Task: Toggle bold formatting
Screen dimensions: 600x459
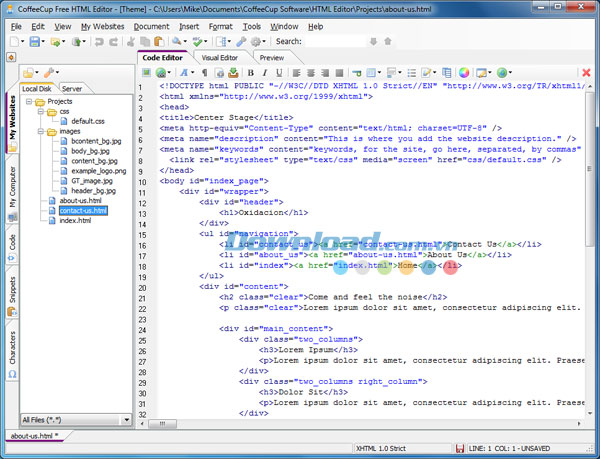Action: click(251, 73)
